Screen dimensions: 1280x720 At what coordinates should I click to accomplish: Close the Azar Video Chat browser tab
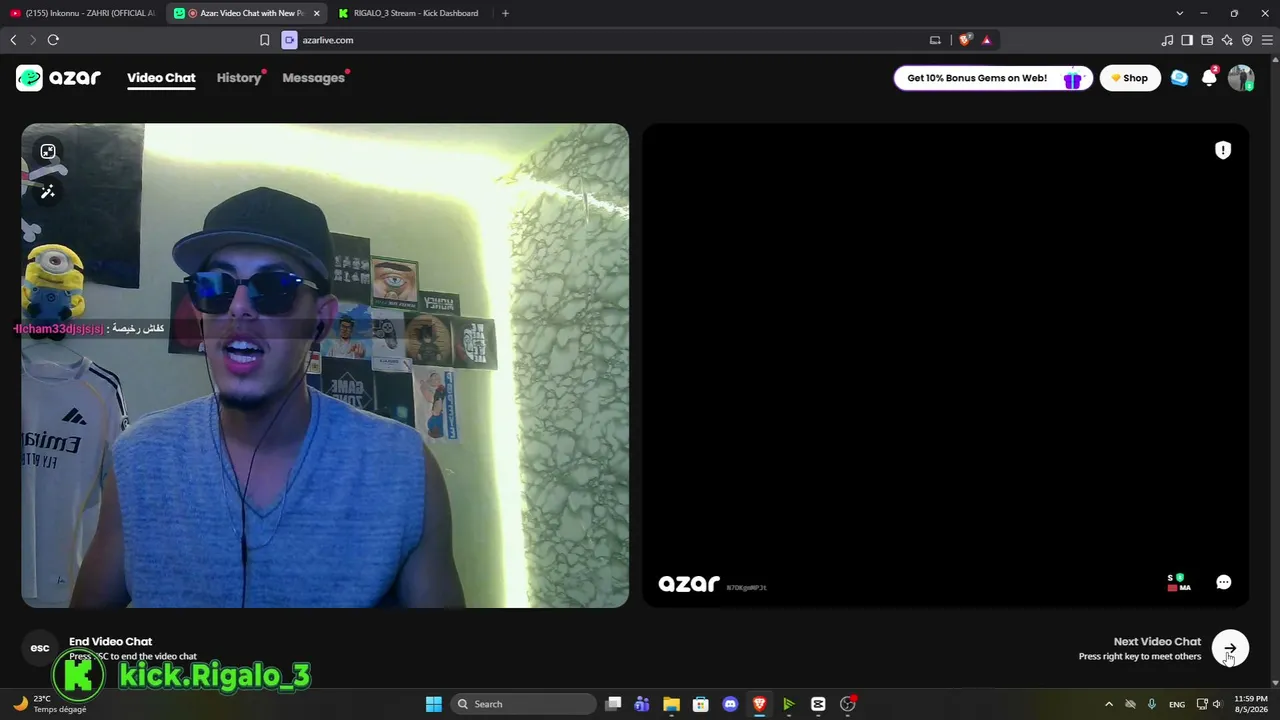point(316,13)
